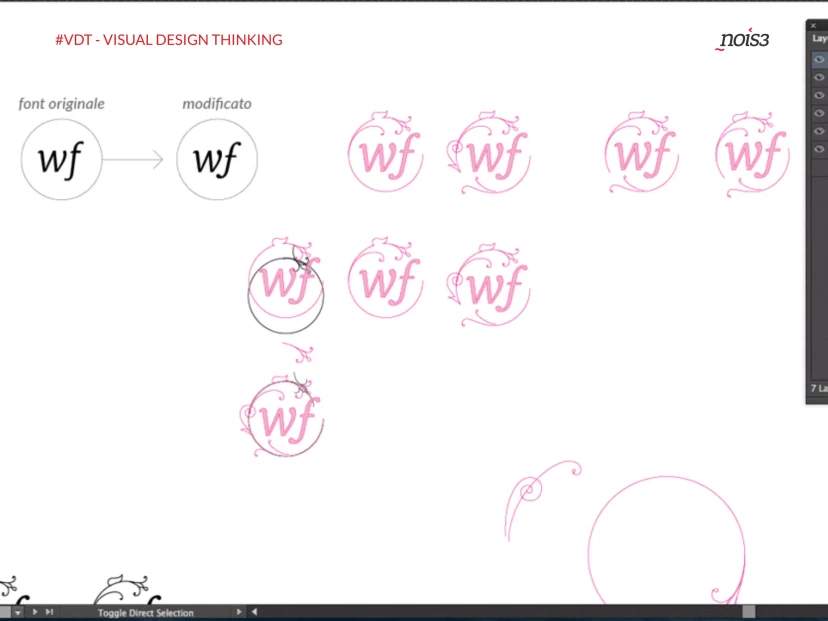Select the nois3 logo
This screenshot has height=621, width=828.
click(x=742, y=39)
